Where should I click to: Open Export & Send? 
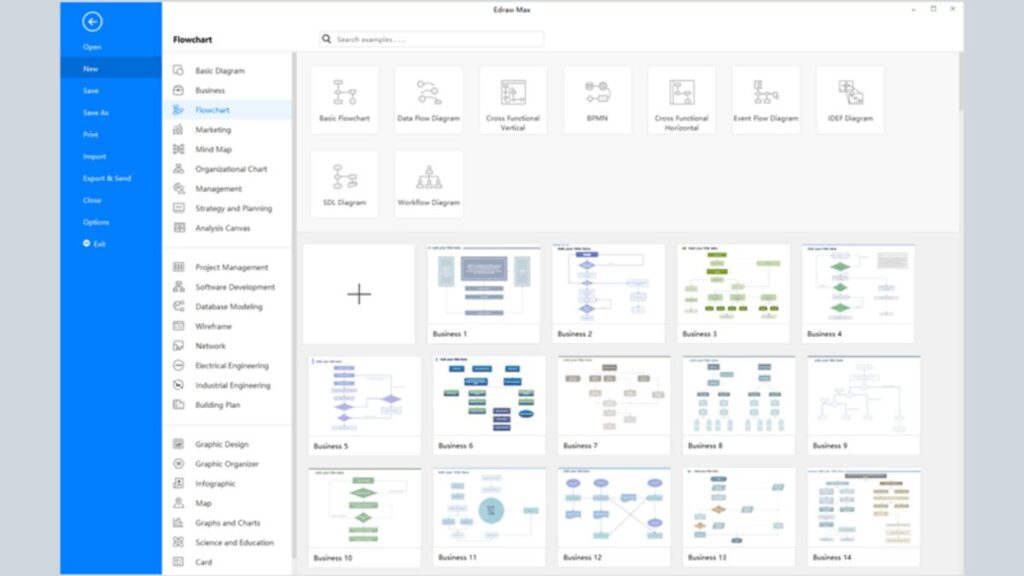106,178
